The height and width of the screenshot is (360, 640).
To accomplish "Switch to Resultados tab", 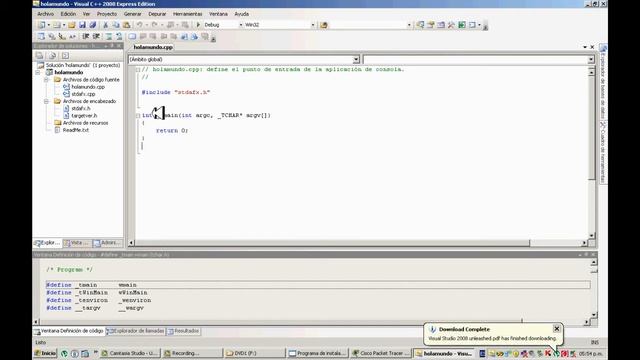I will pyautogui.click(x=183, y=331).
